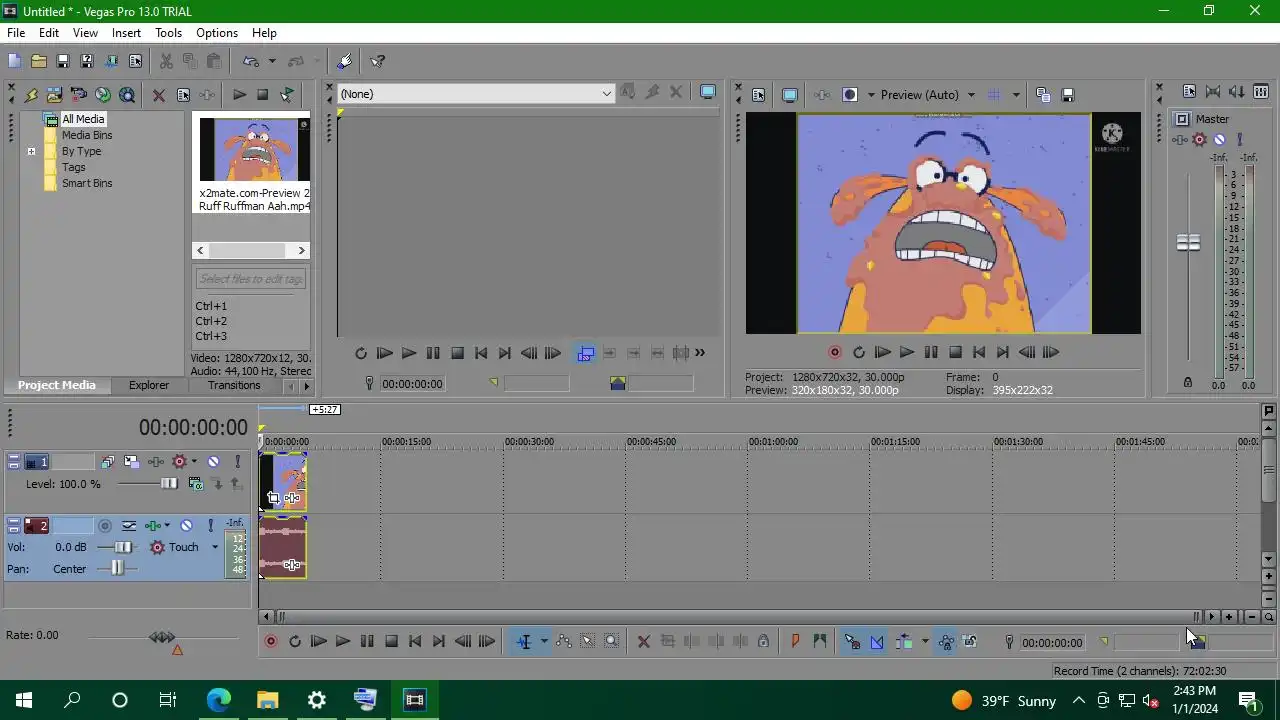
Task: Open the Preview (Auto) quality dropdown
Action: coord(970,95)
